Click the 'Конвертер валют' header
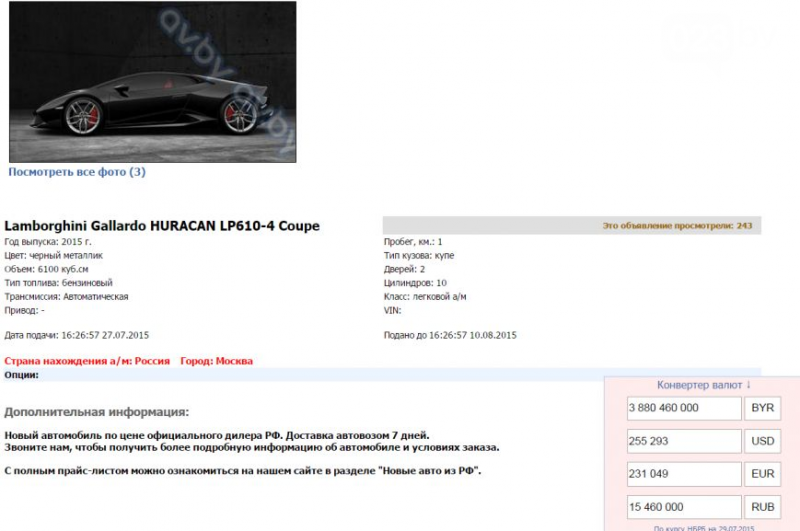The width and height of the screenshot is (800, 531). point(699,385)
